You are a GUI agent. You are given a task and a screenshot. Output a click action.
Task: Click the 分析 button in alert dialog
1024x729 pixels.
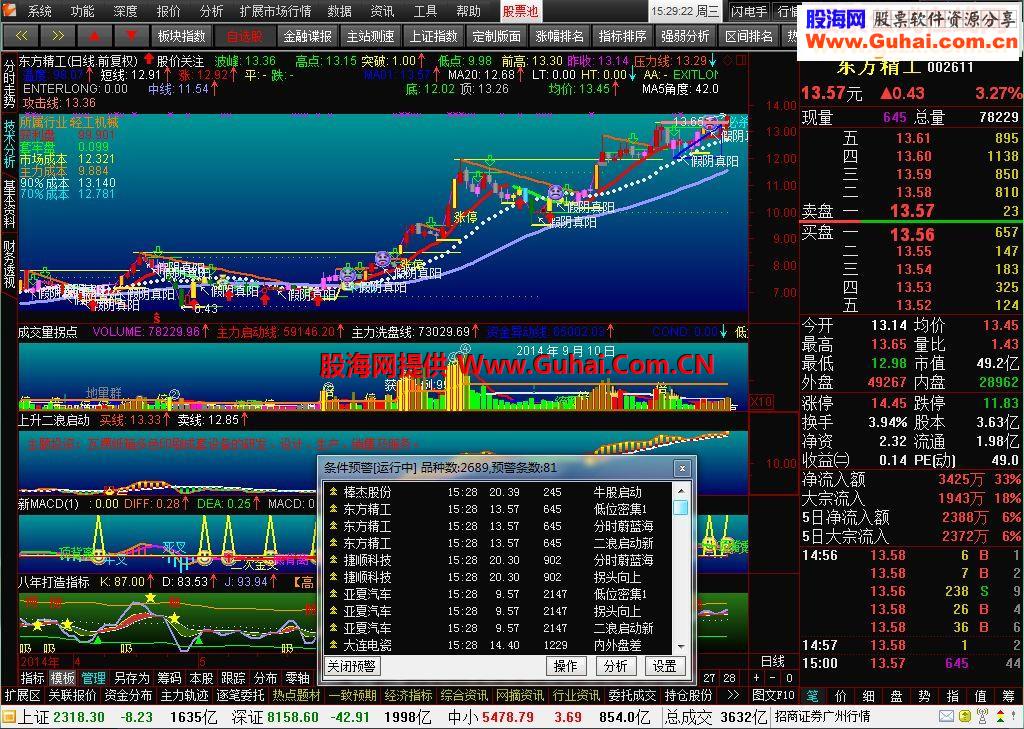(615, 666)
